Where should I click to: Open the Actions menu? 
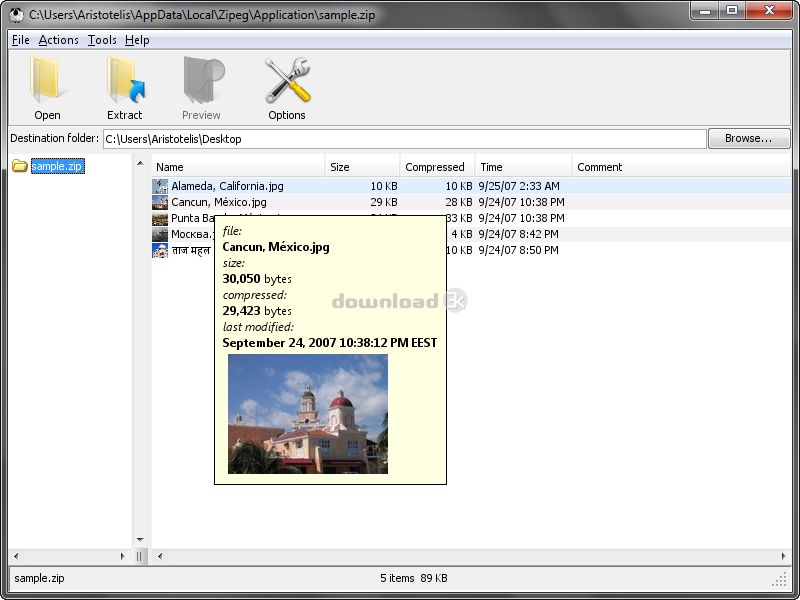tap(58, 40)
